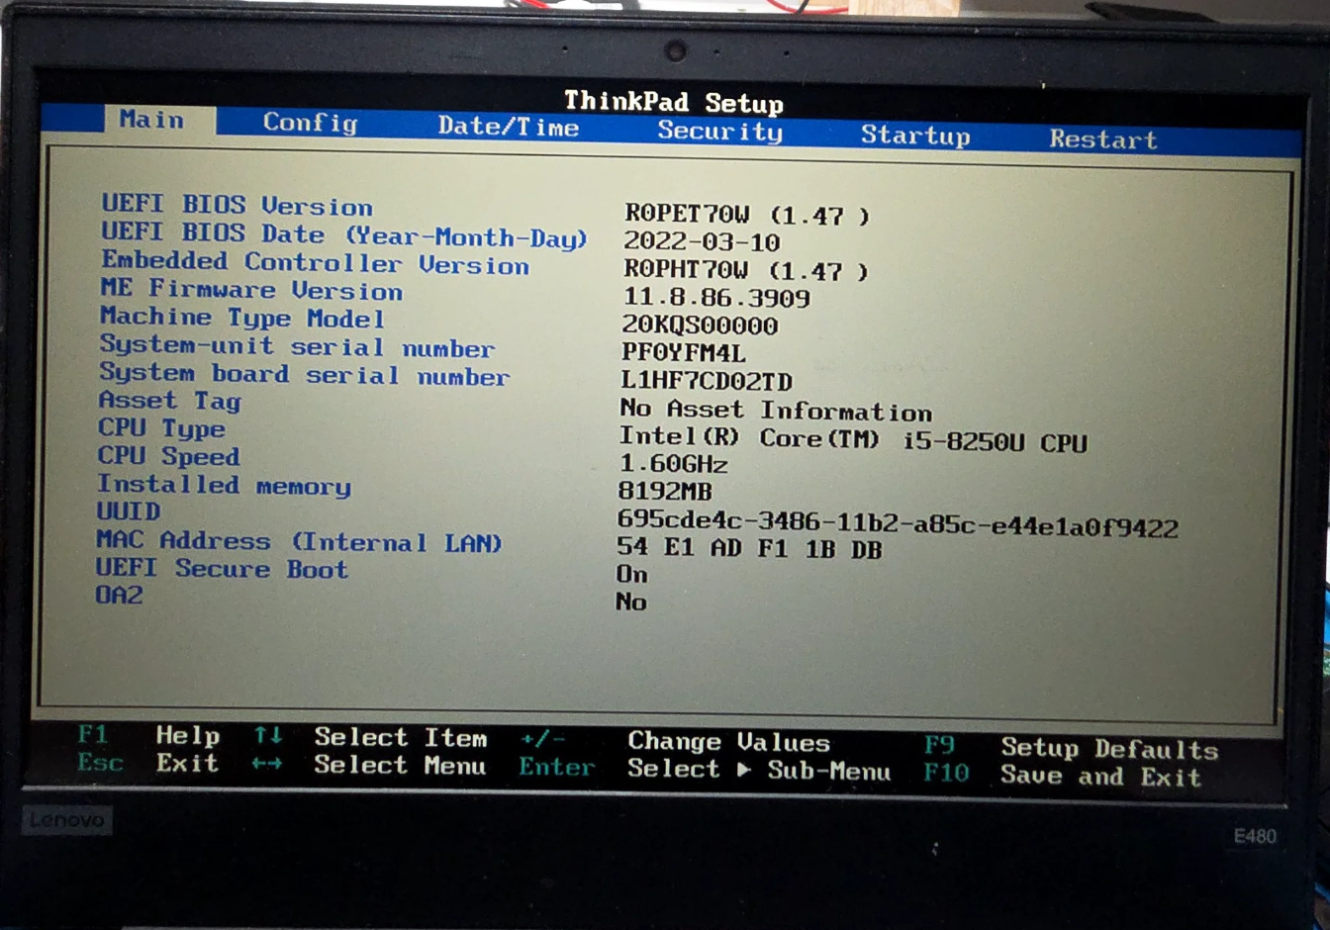Screen dimensions: 1330x930
Task: Select the CPU Type label
Action: click(x=162, y=429)
